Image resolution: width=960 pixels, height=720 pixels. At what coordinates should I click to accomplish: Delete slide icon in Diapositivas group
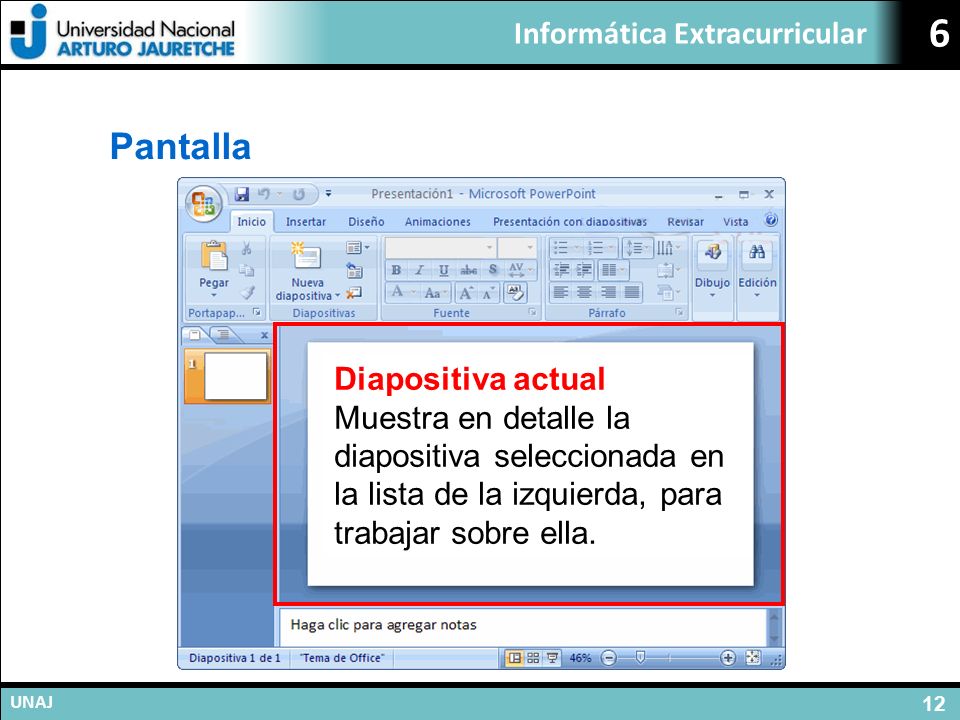coord(354,293)
